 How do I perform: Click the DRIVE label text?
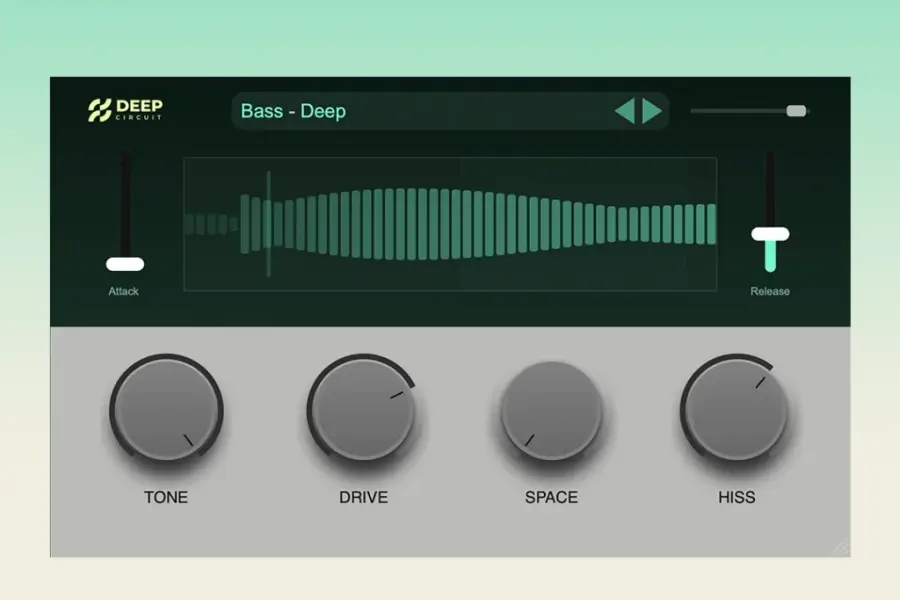click(363, 497)
